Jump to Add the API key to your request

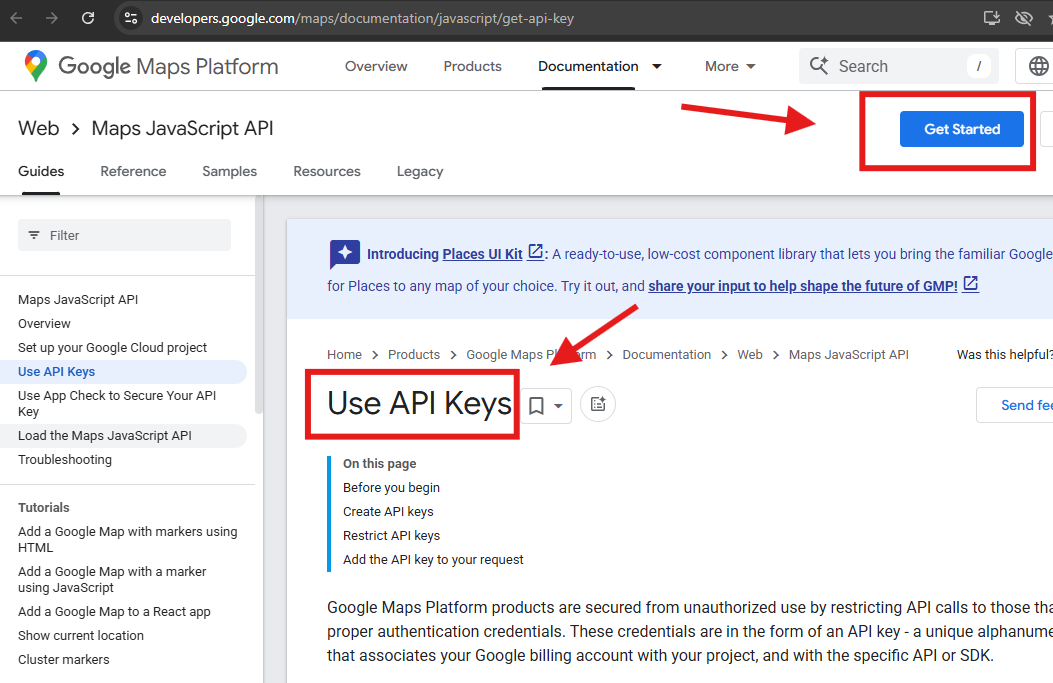(x=433, y=560)
